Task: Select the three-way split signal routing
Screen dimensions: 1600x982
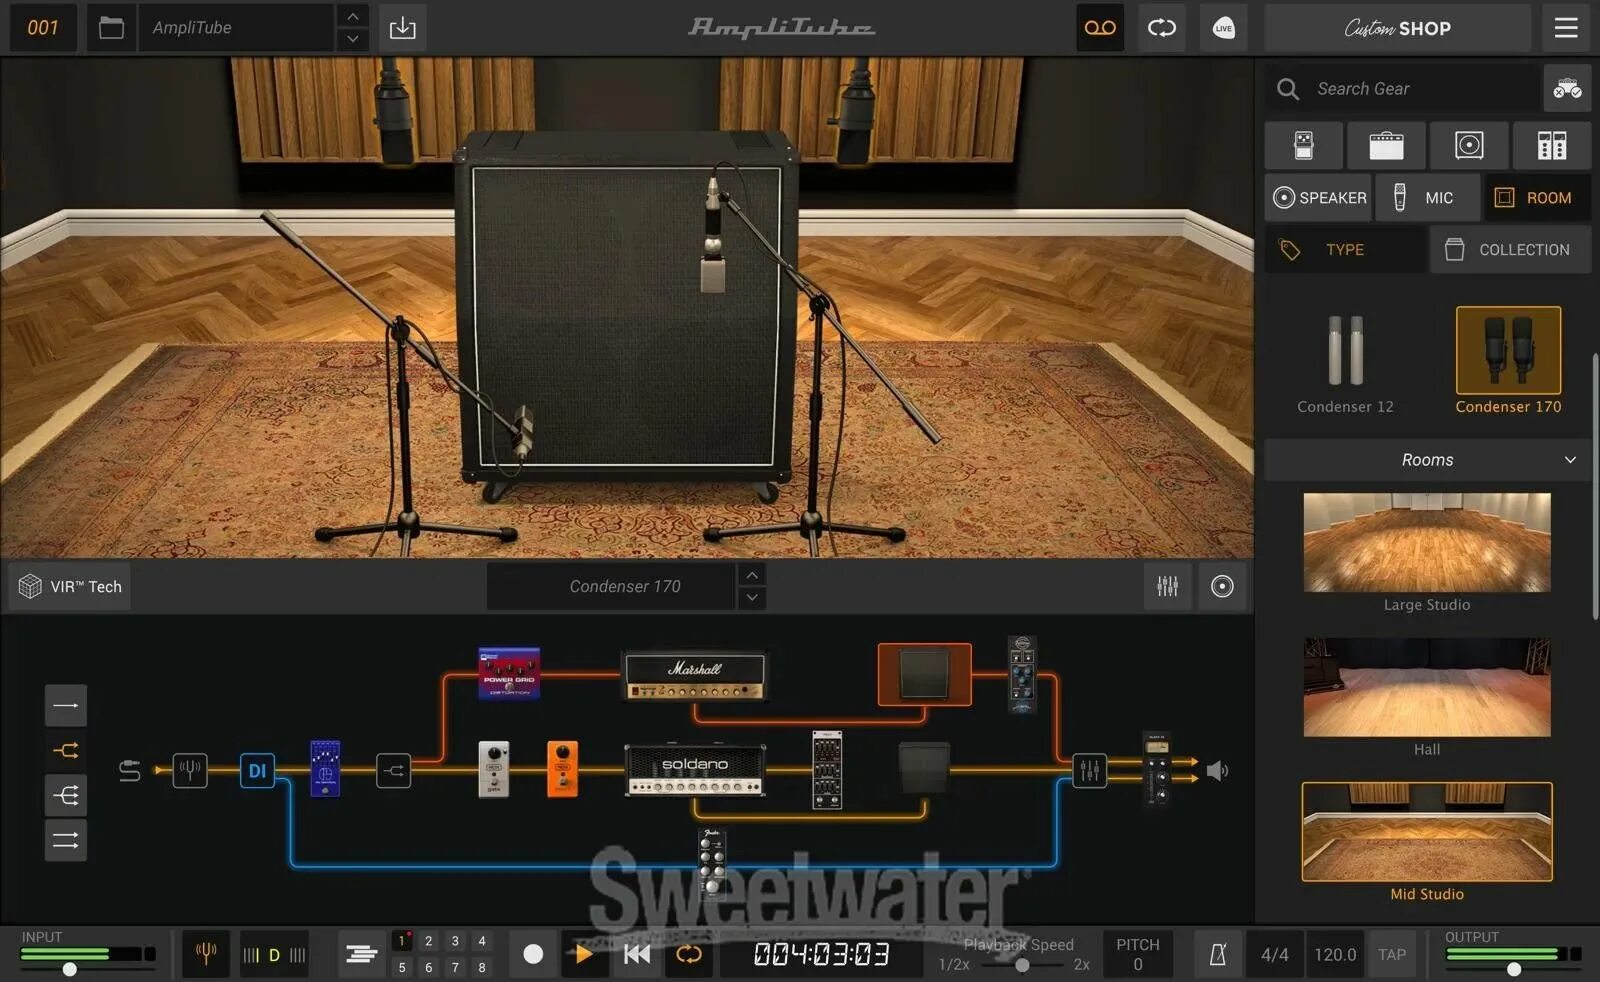Action: pyautogui.click(x=66, y=795)
